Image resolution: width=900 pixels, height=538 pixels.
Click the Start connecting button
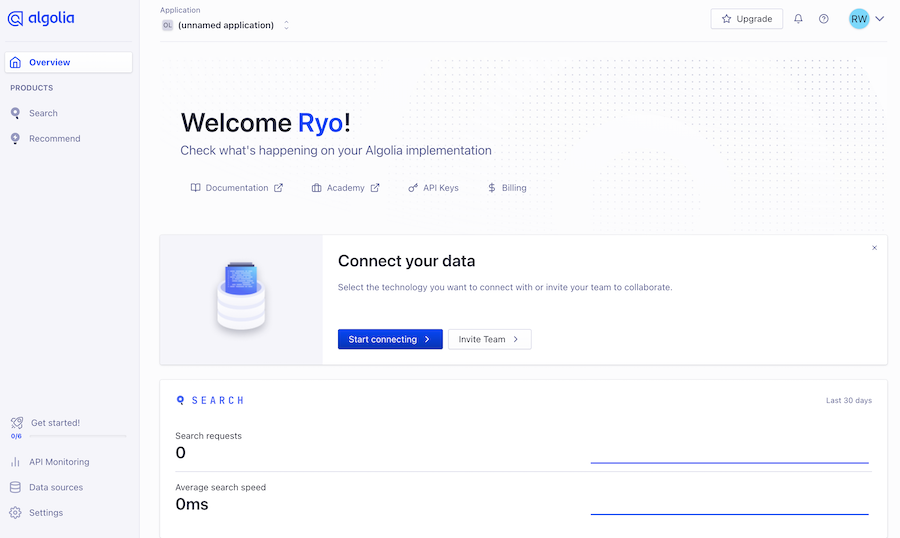[x=390, y=339]
